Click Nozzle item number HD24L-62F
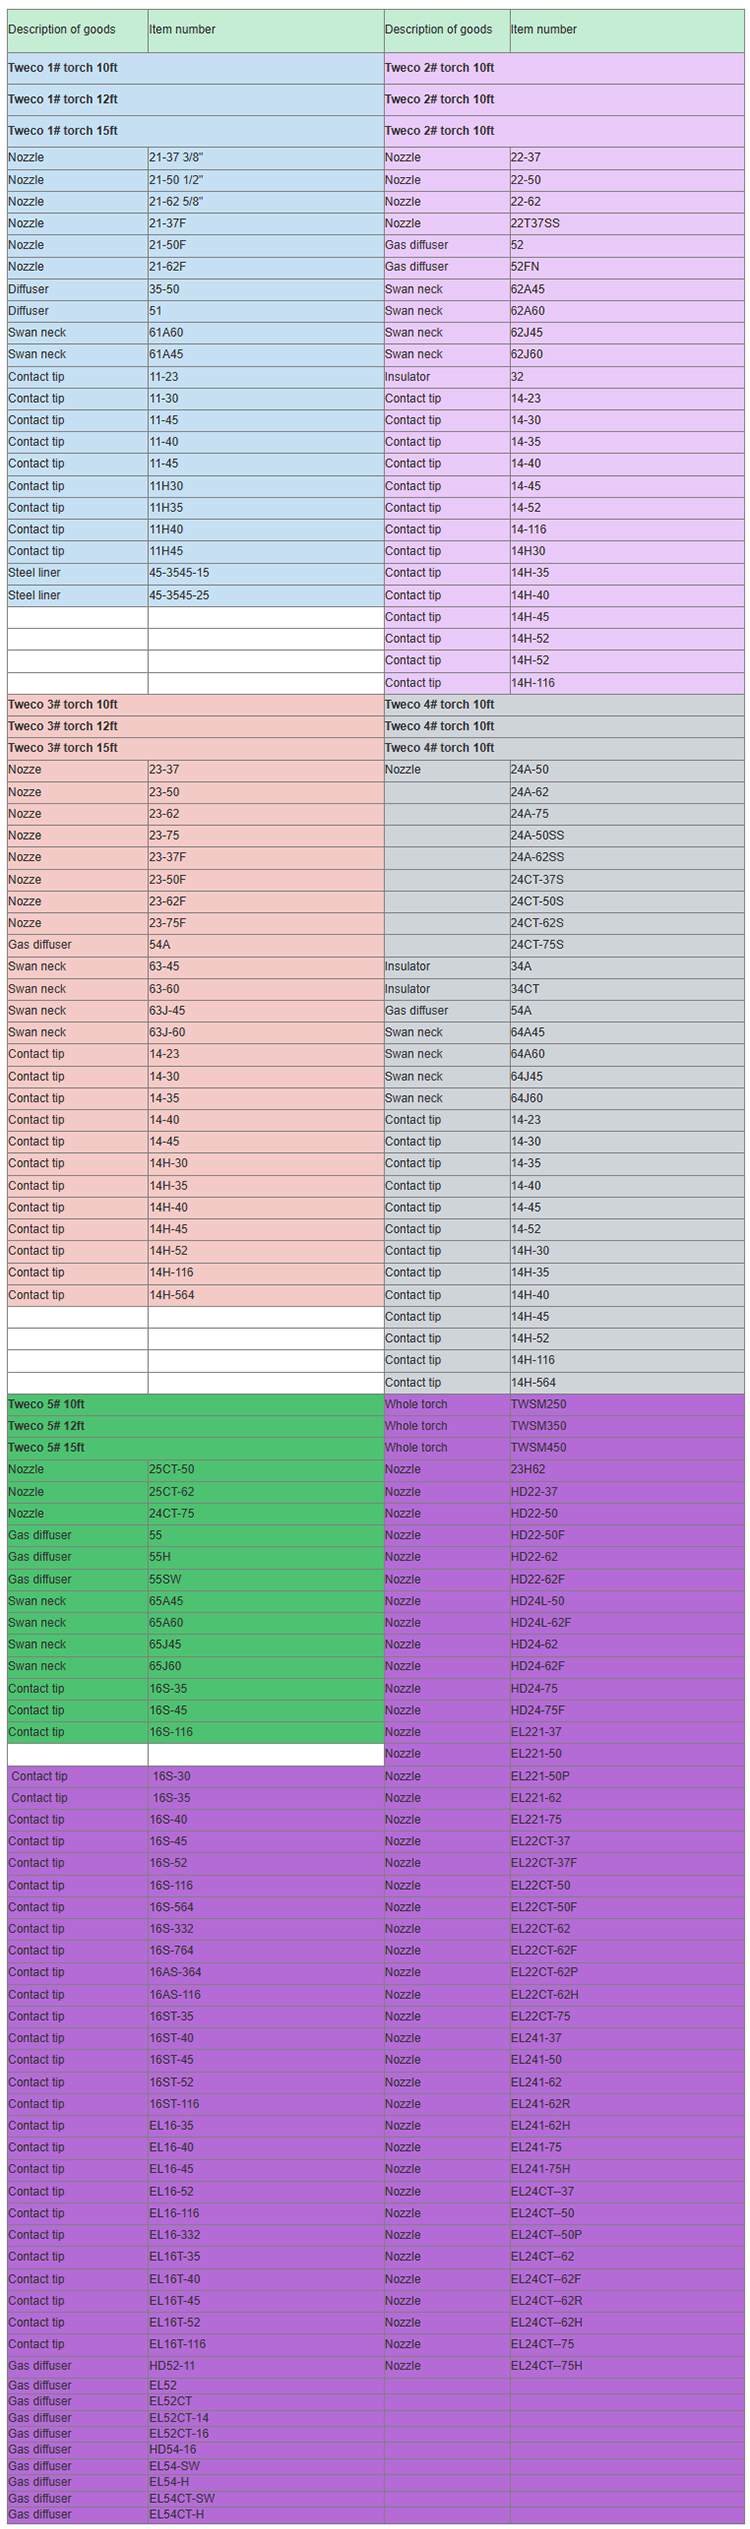The image size is (750, 2529). pos(541,1623)
